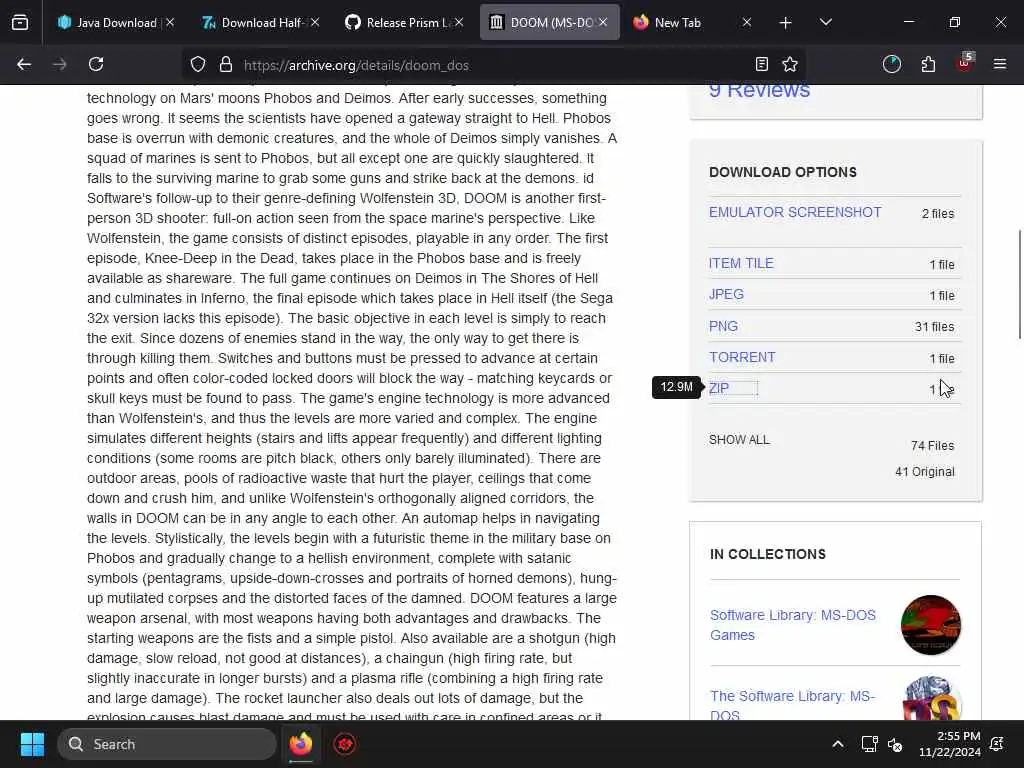Viewport: 1024px width, 768px height.
Task: Close the Download Half- tab
Action: (x=315, y=22)
